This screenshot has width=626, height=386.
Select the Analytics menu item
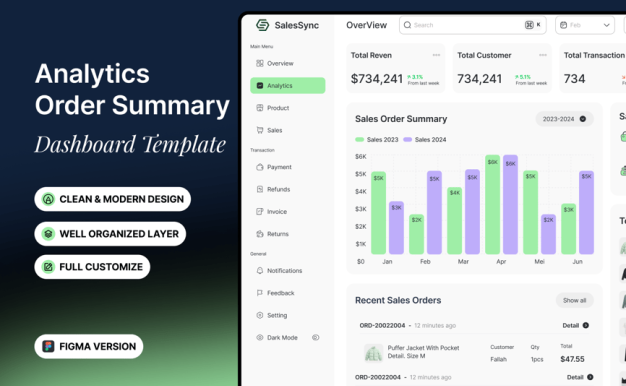(x=287, y=85)
